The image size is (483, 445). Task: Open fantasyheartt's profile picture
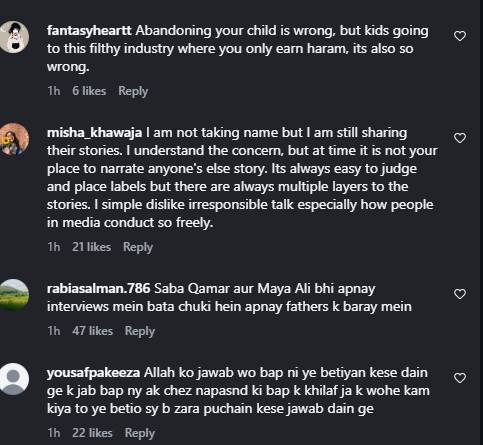pyautogui.click(x=14, y=37)
